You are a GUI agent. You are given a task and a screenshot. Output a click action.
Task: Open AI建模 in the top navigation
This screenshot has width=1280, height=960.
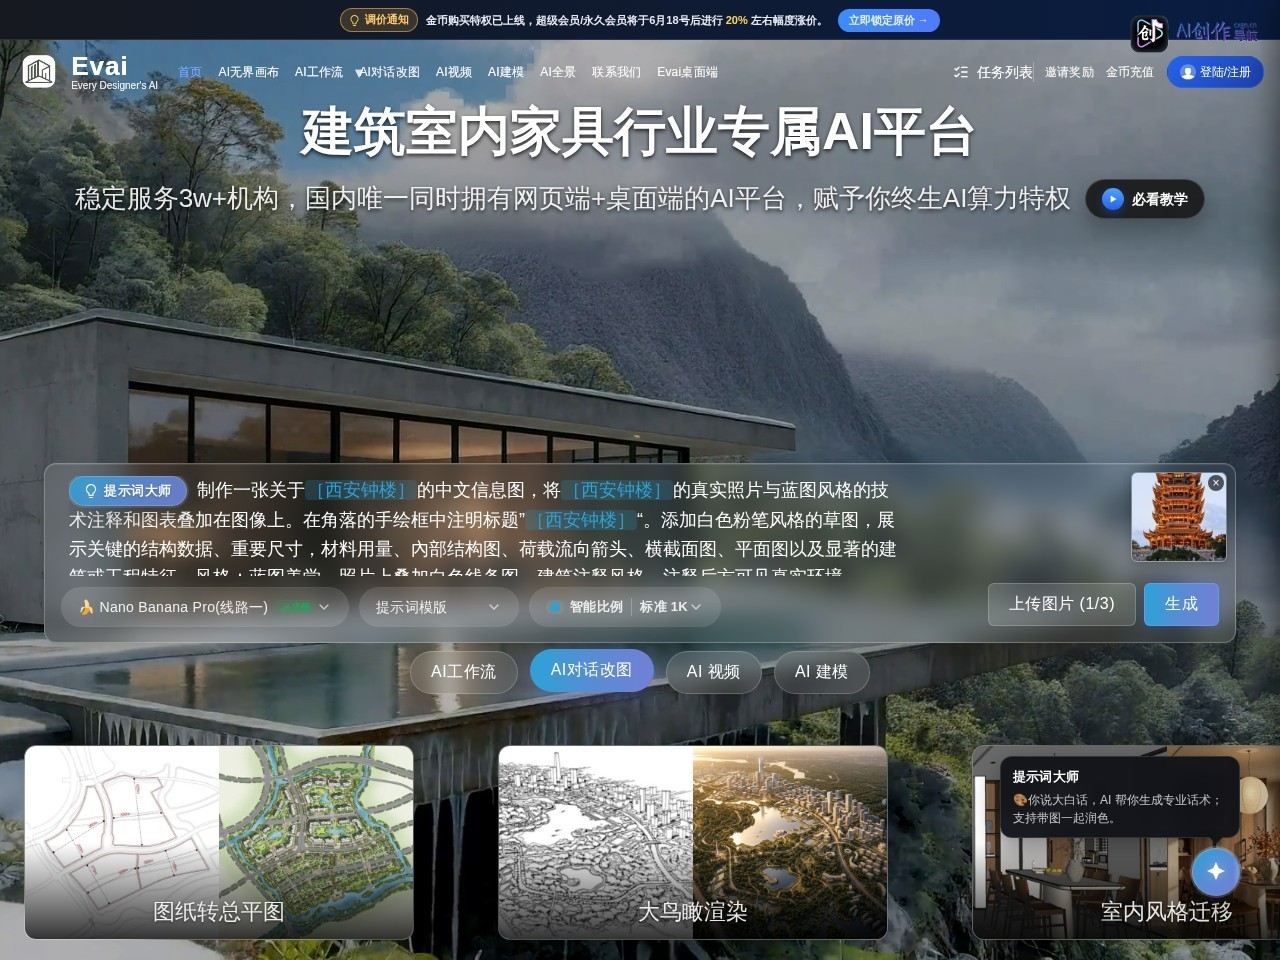505,72
